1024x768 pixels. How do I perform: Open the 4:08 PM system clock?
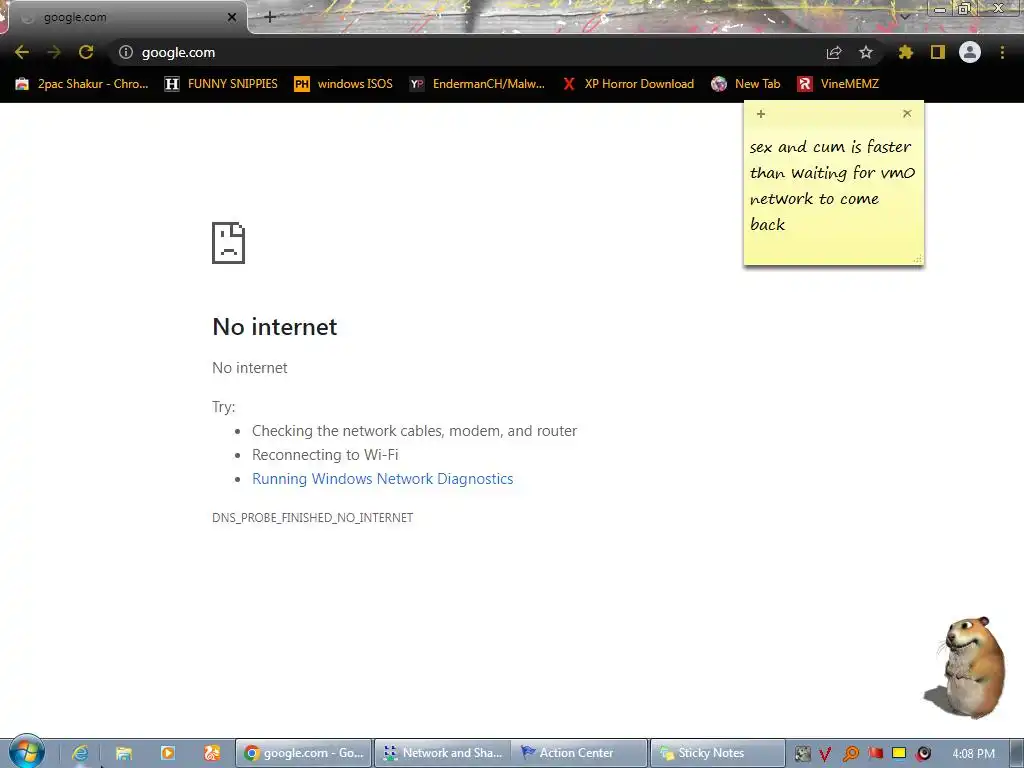(973, 754)
